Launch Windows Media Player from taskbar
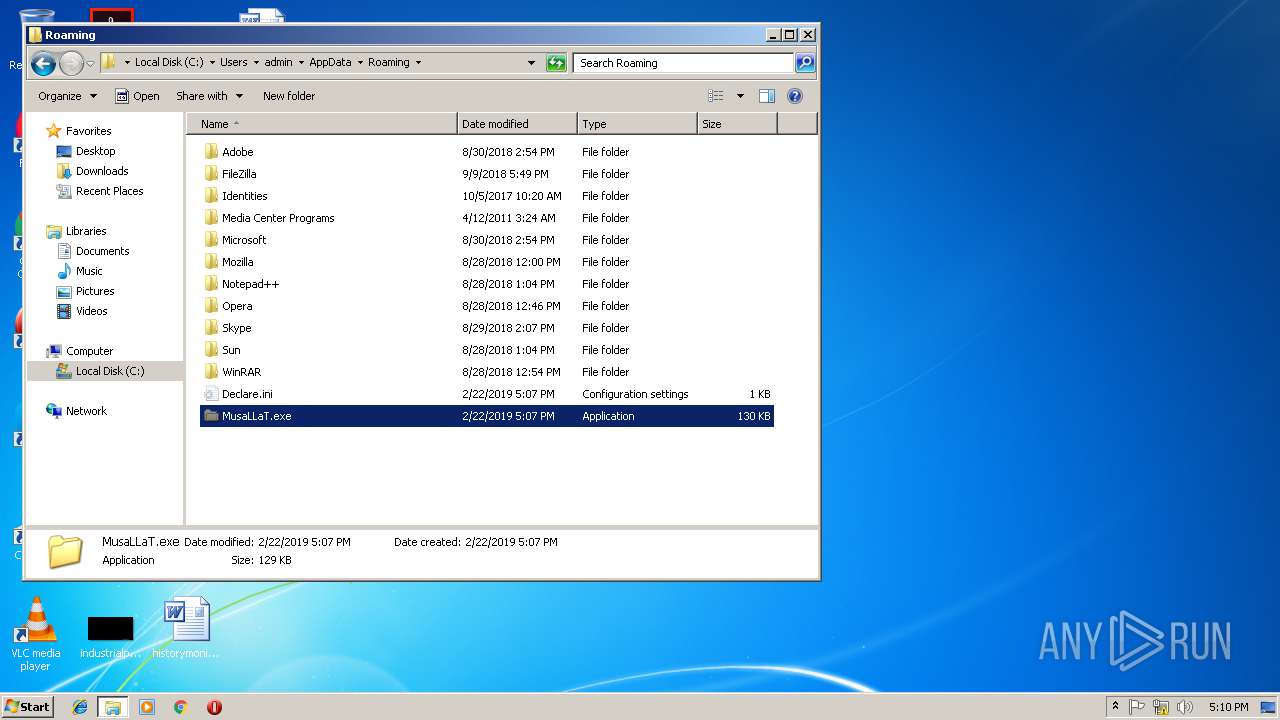 (147, 707)
